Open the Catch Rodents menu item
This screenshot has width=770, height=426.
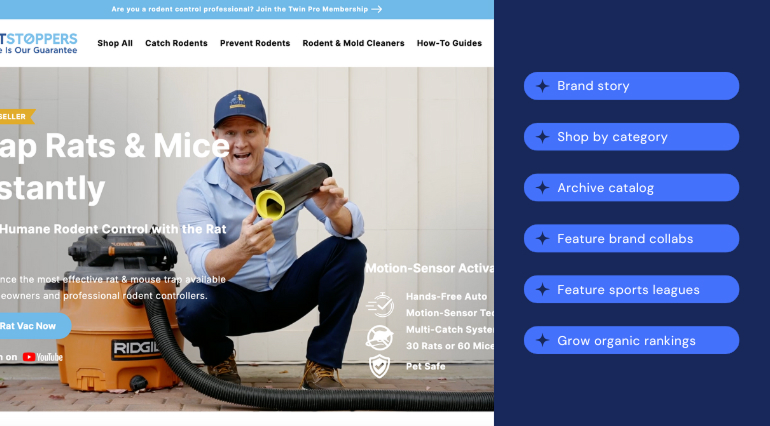pos(176,43)
